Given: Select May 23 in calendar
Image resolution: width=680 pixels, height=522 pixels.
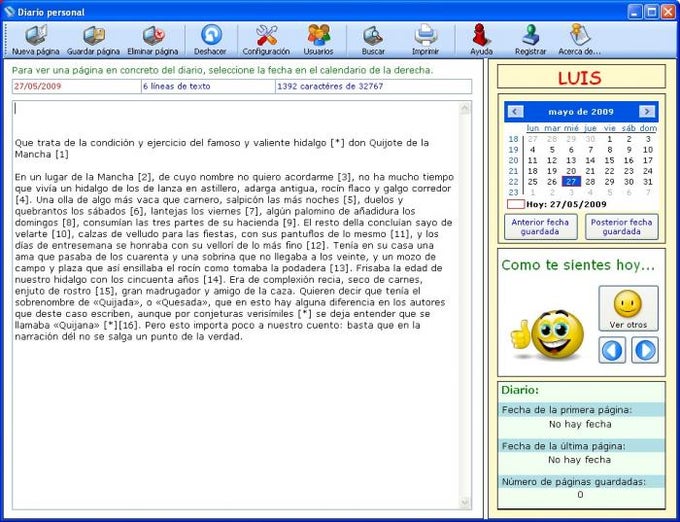Looking at the screenshot, I should point(629,171).
